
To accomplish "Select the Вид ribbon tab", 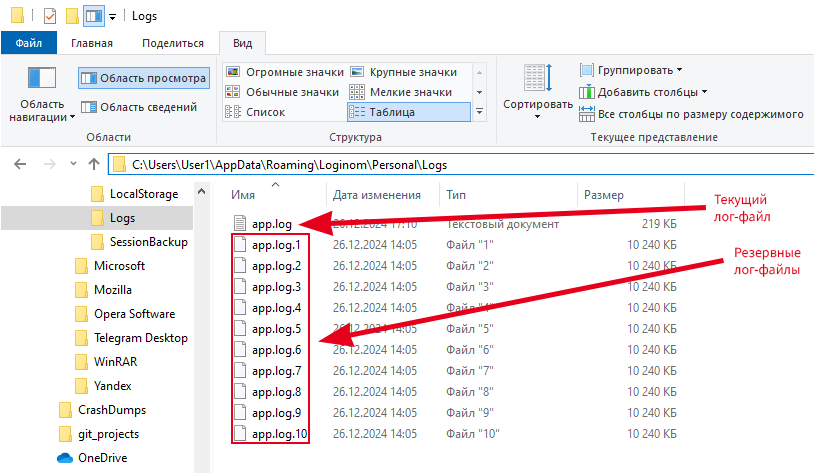I will (x=242, y=43).
